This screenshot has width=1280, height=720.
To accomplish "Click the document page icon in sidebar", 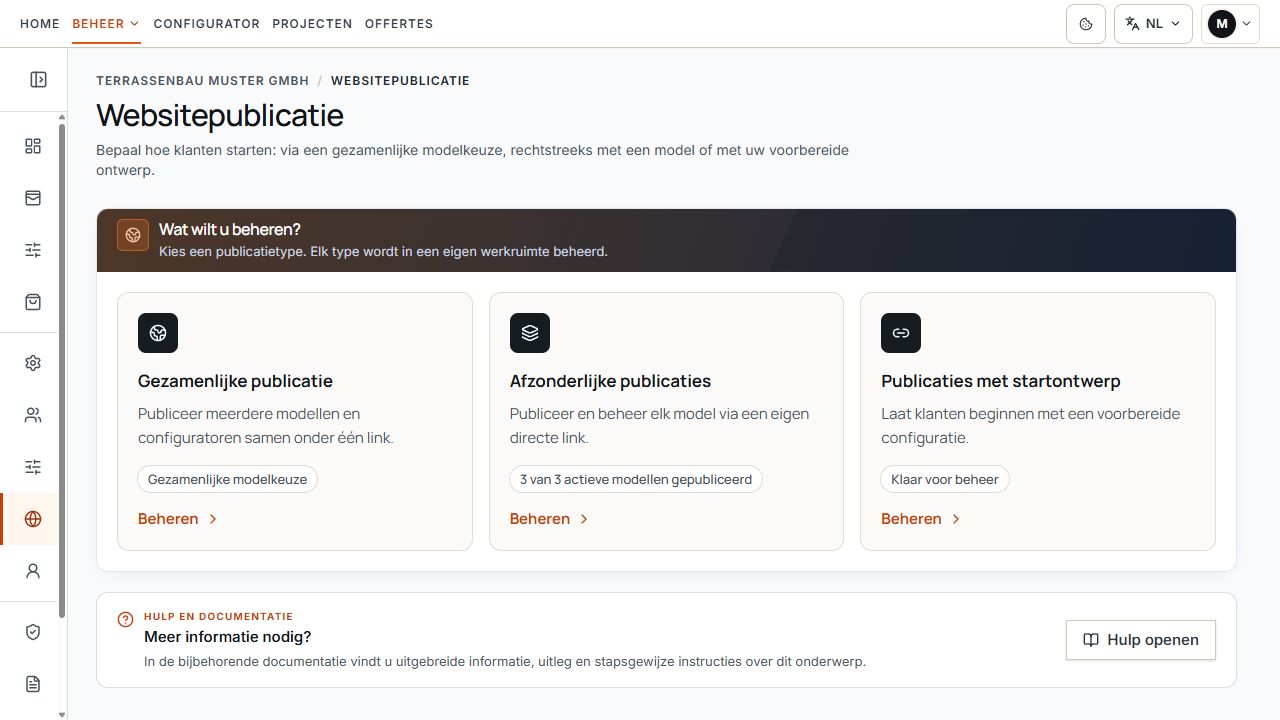I will tap(33, 684).
